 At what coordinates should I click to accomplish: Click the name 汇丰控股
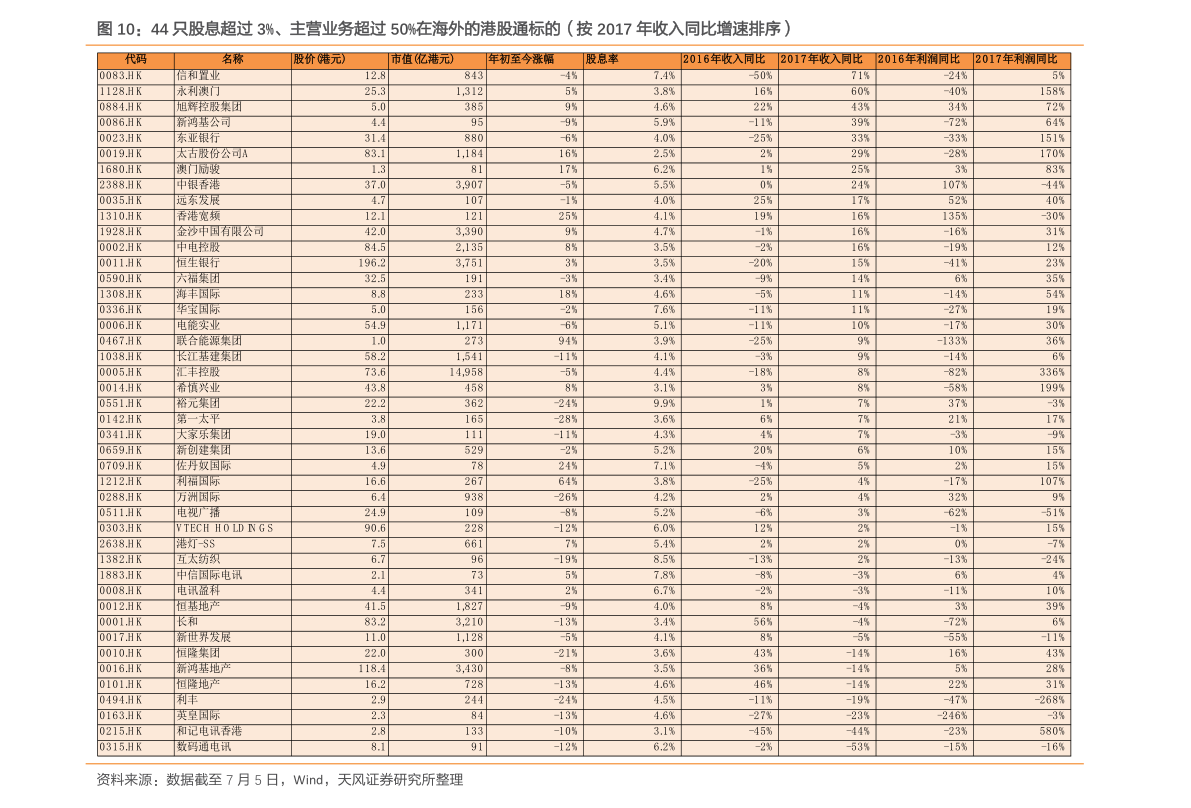198,372
